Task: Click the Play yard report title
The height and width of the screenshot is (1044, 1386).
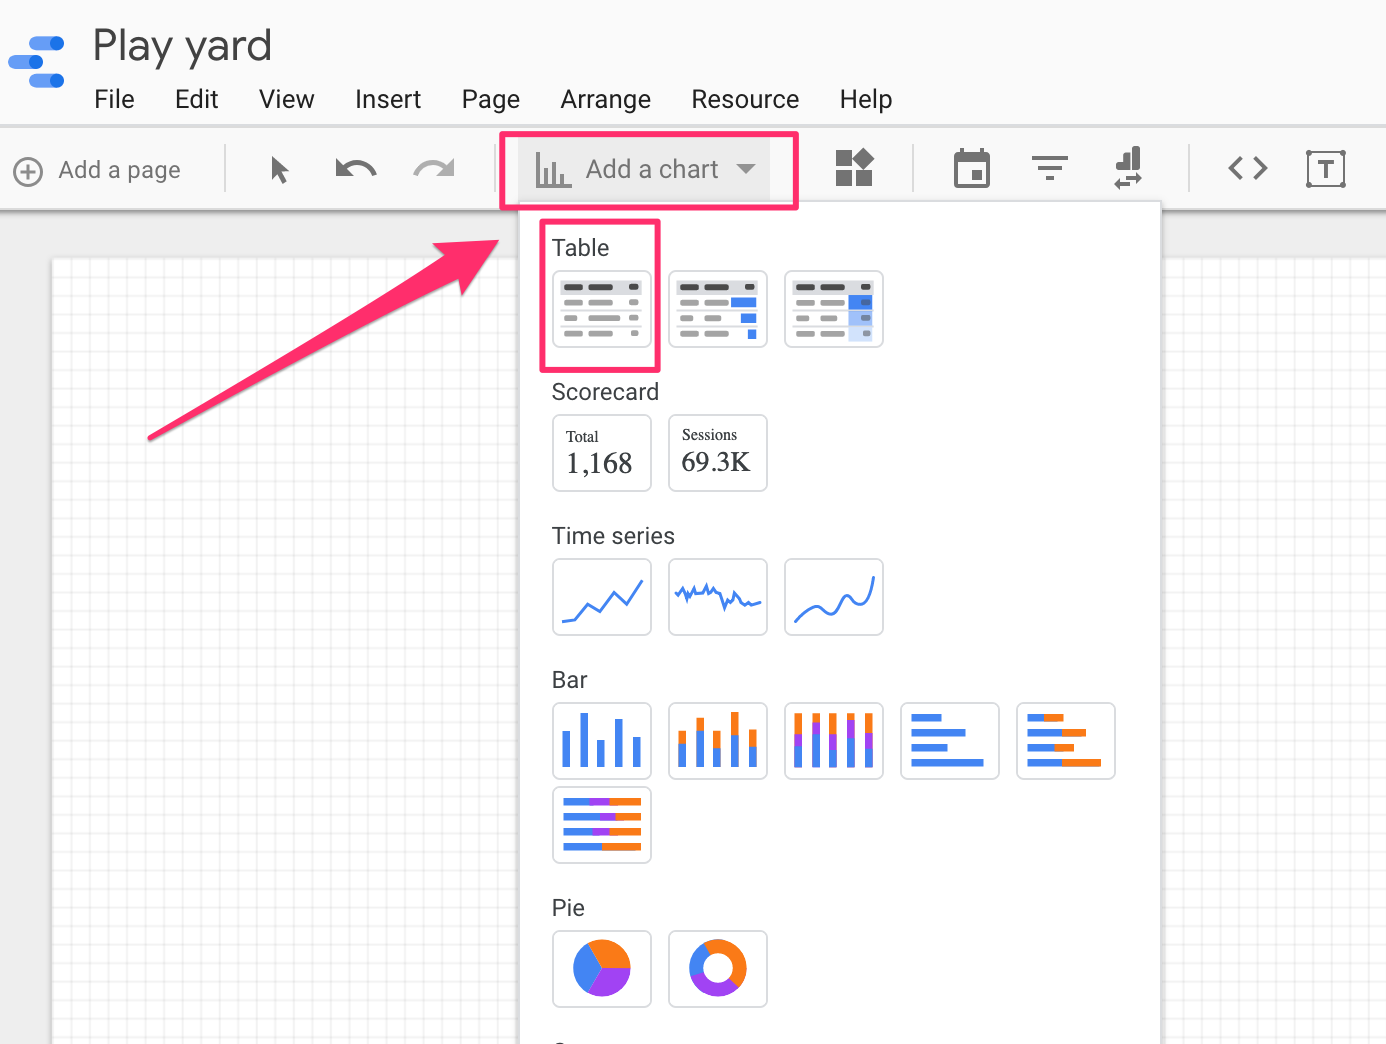Action: pyautogui.click(x=182, y=45)
